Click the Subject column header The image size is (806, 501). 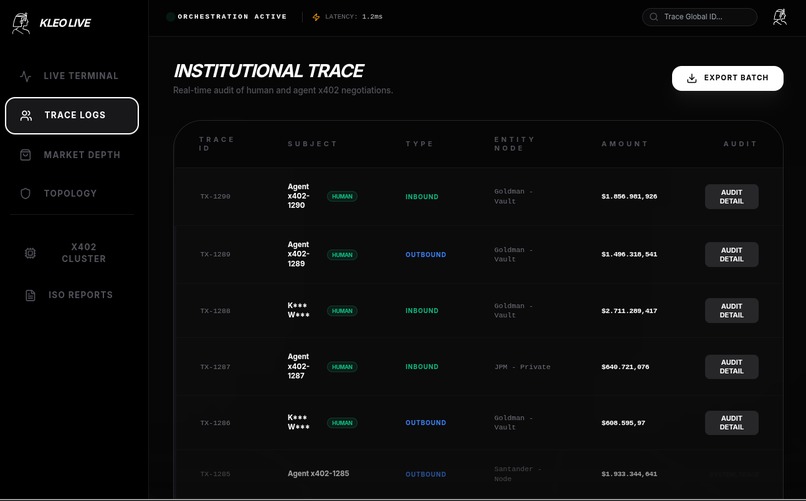(312, 144)
